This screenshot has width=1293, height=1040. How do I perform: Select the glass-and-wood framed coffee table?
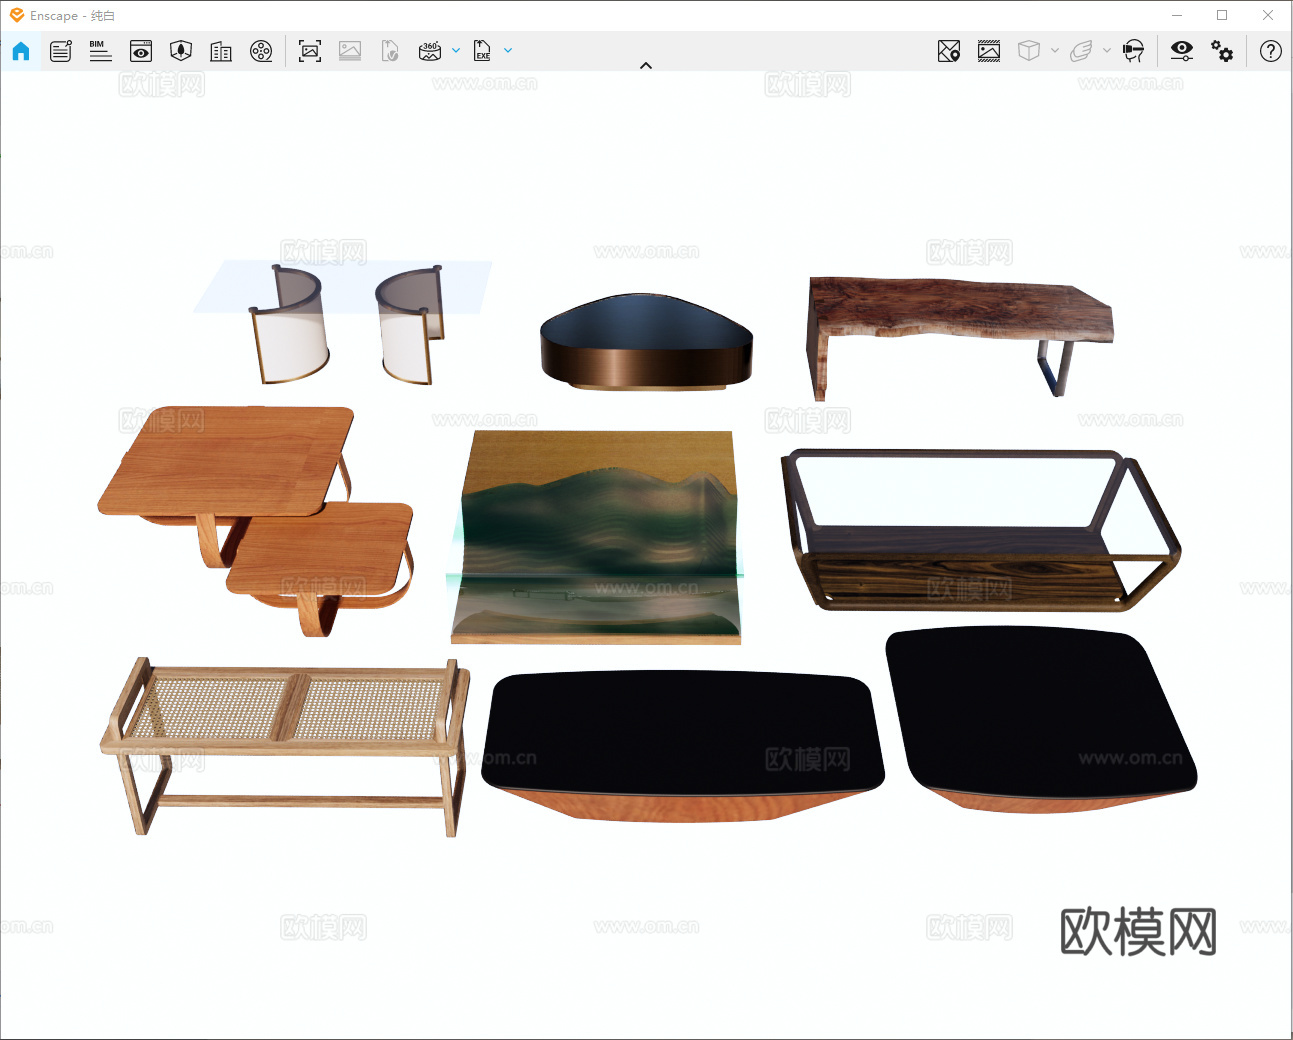(980, 530)
